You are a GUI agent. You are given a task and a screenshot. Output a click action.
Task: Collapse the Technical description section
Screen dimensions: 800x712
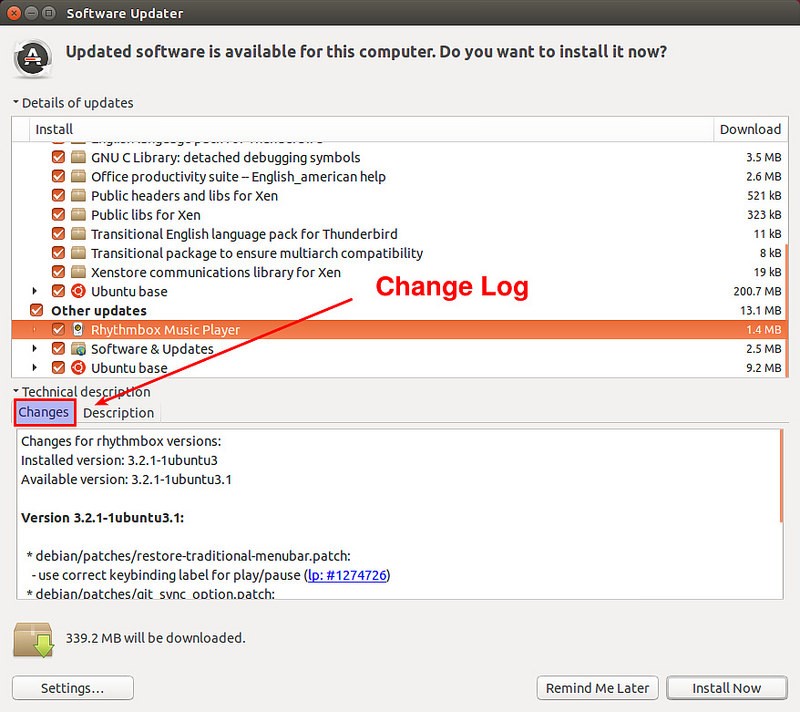16,391
